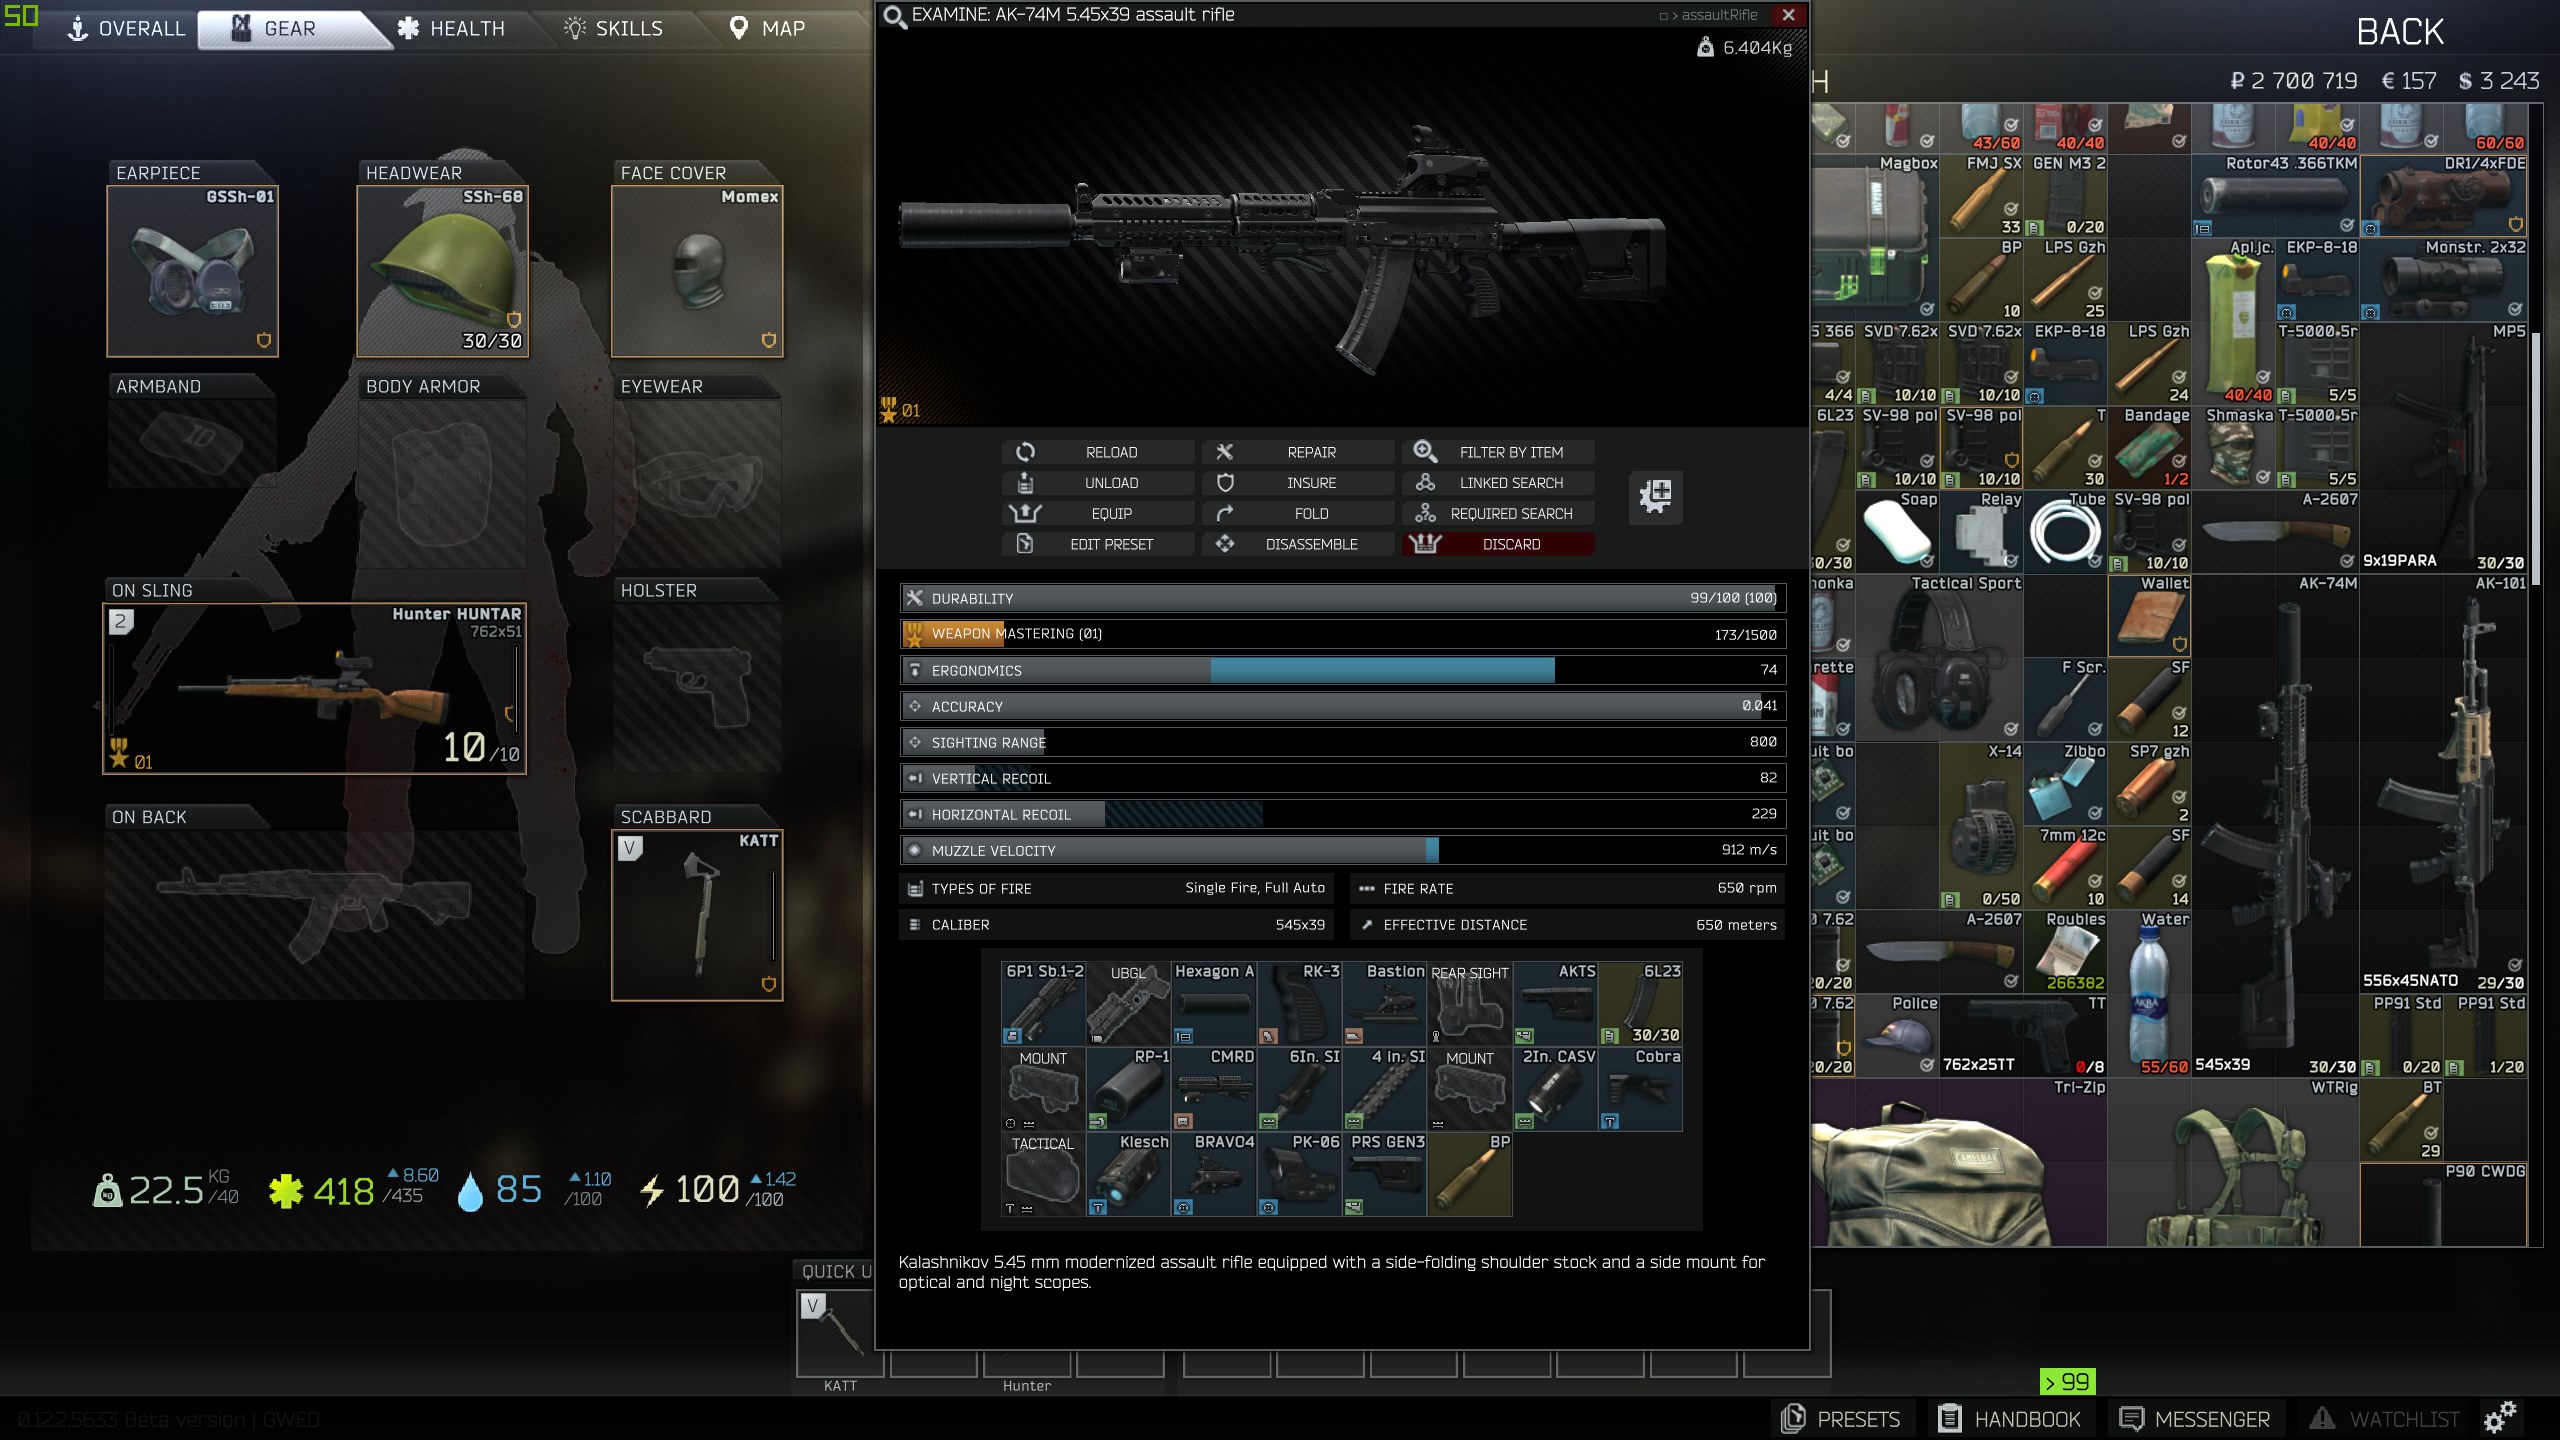Click the INSURE action
This screenshot has height=1440, width=2560.
pyautogui.click(x=1298, y=483)
